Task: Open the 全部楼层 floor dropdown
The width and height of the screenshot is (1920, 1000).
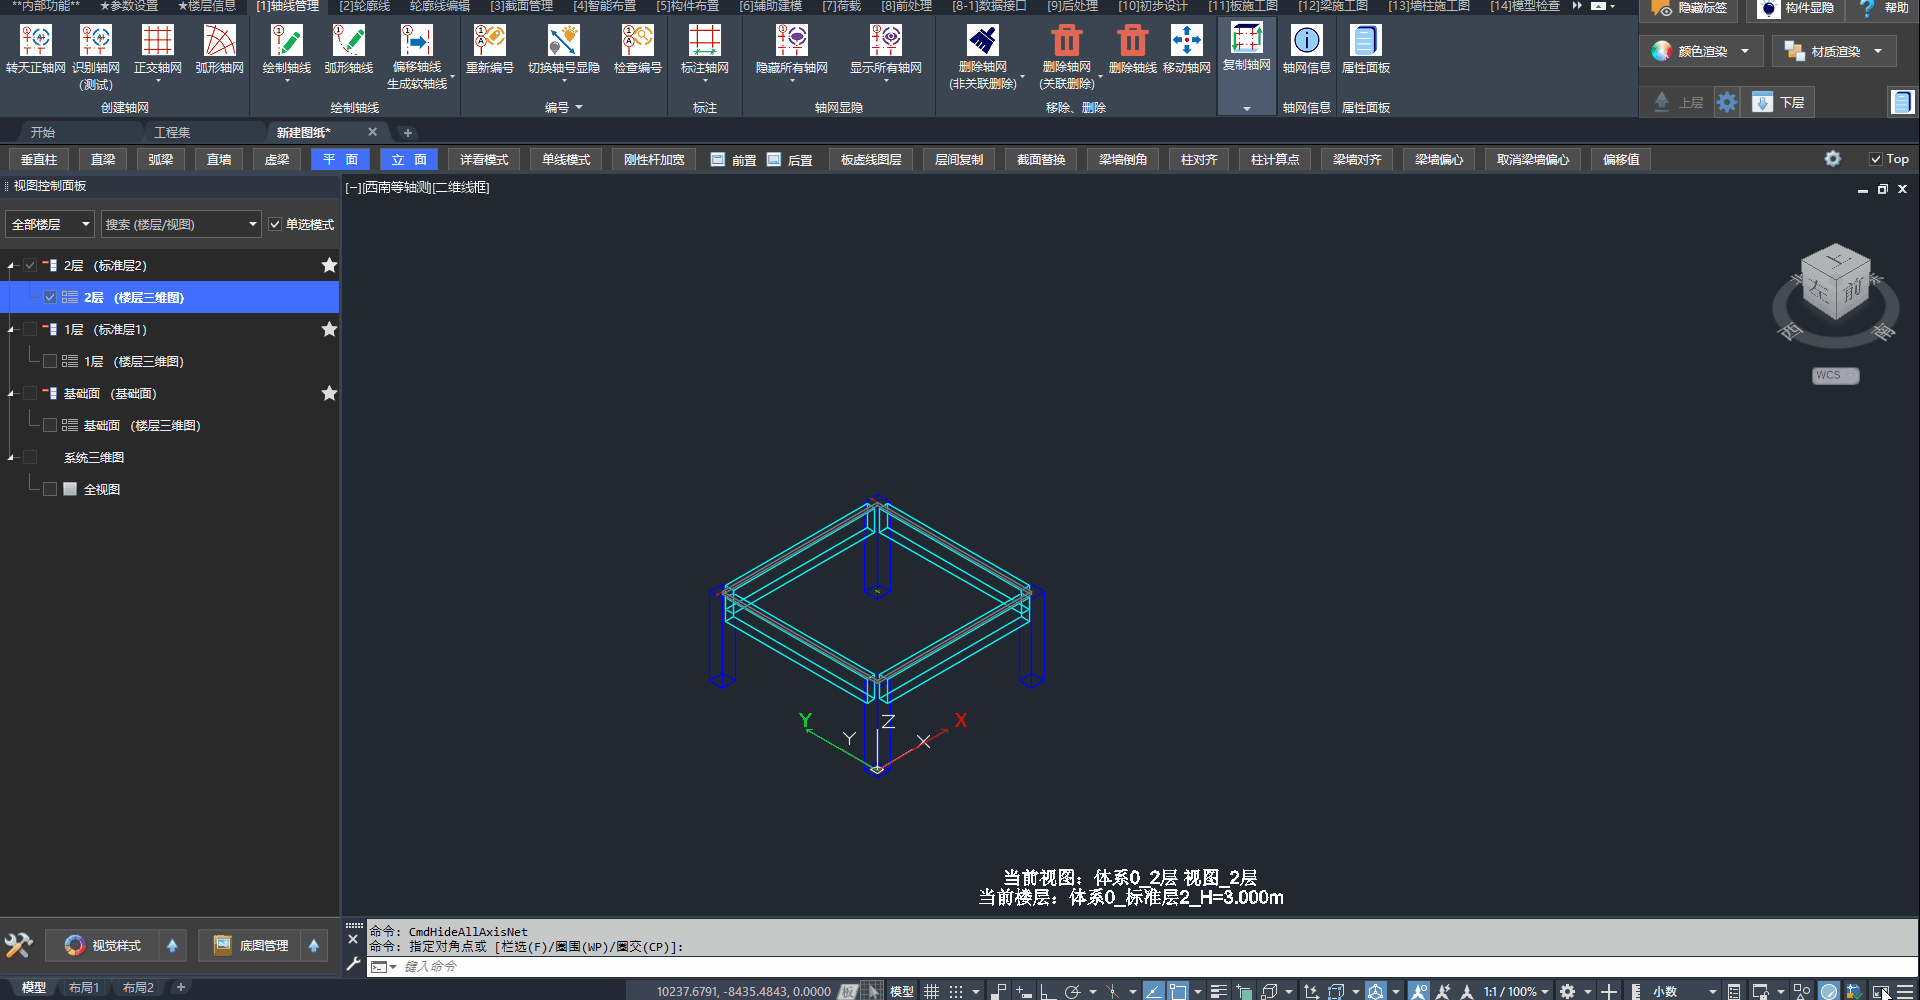Action: [x=50, y=225]
